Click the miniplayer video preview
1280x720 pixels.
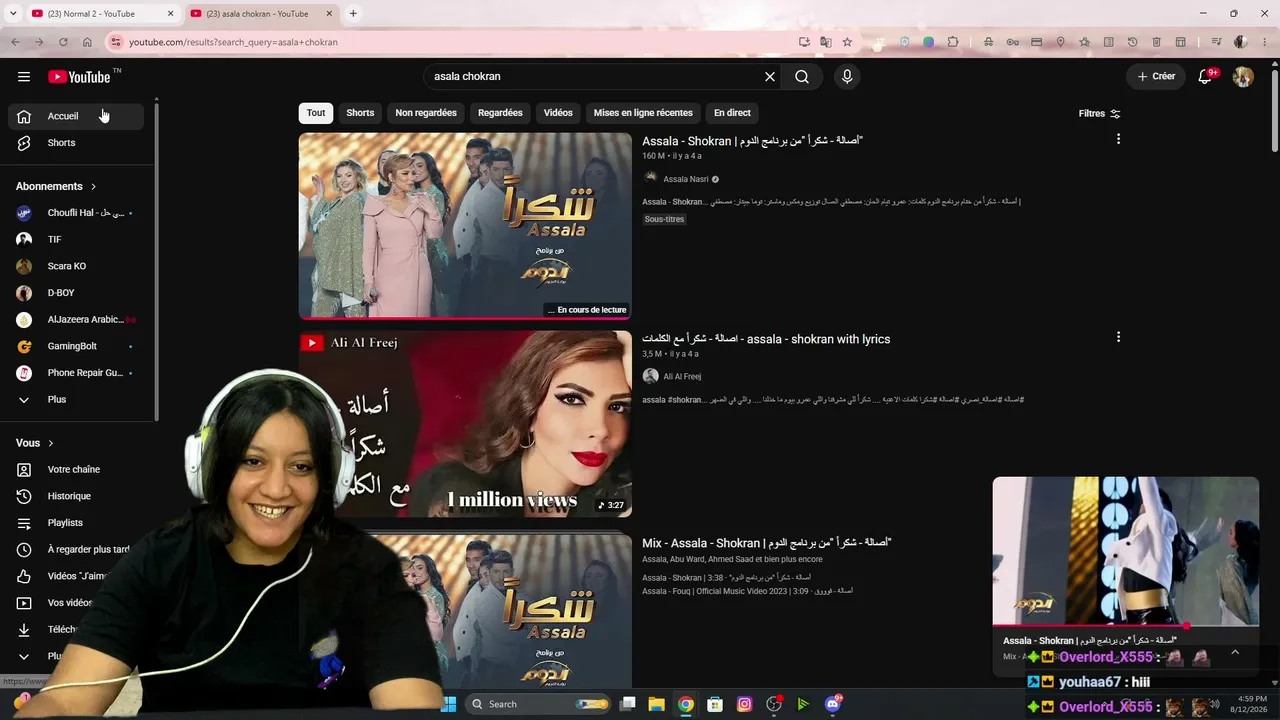click(x=1125, y=550)
